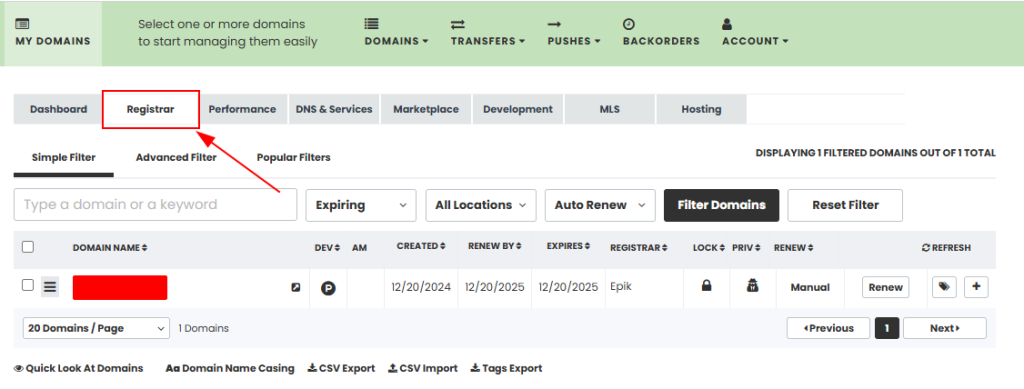Tick the select-all checkbox in table header

27,247
